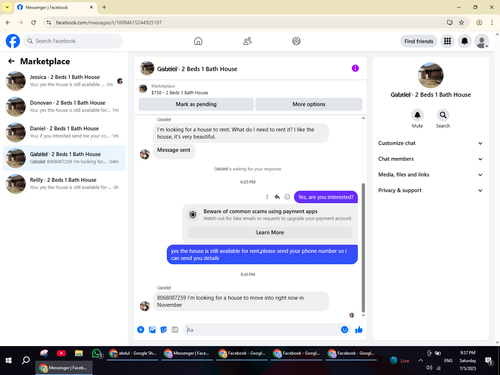Image resolution: width=500 pixels, height=375 pixels.
Task: Open Windows notification center icon
Action: [489, 360]
